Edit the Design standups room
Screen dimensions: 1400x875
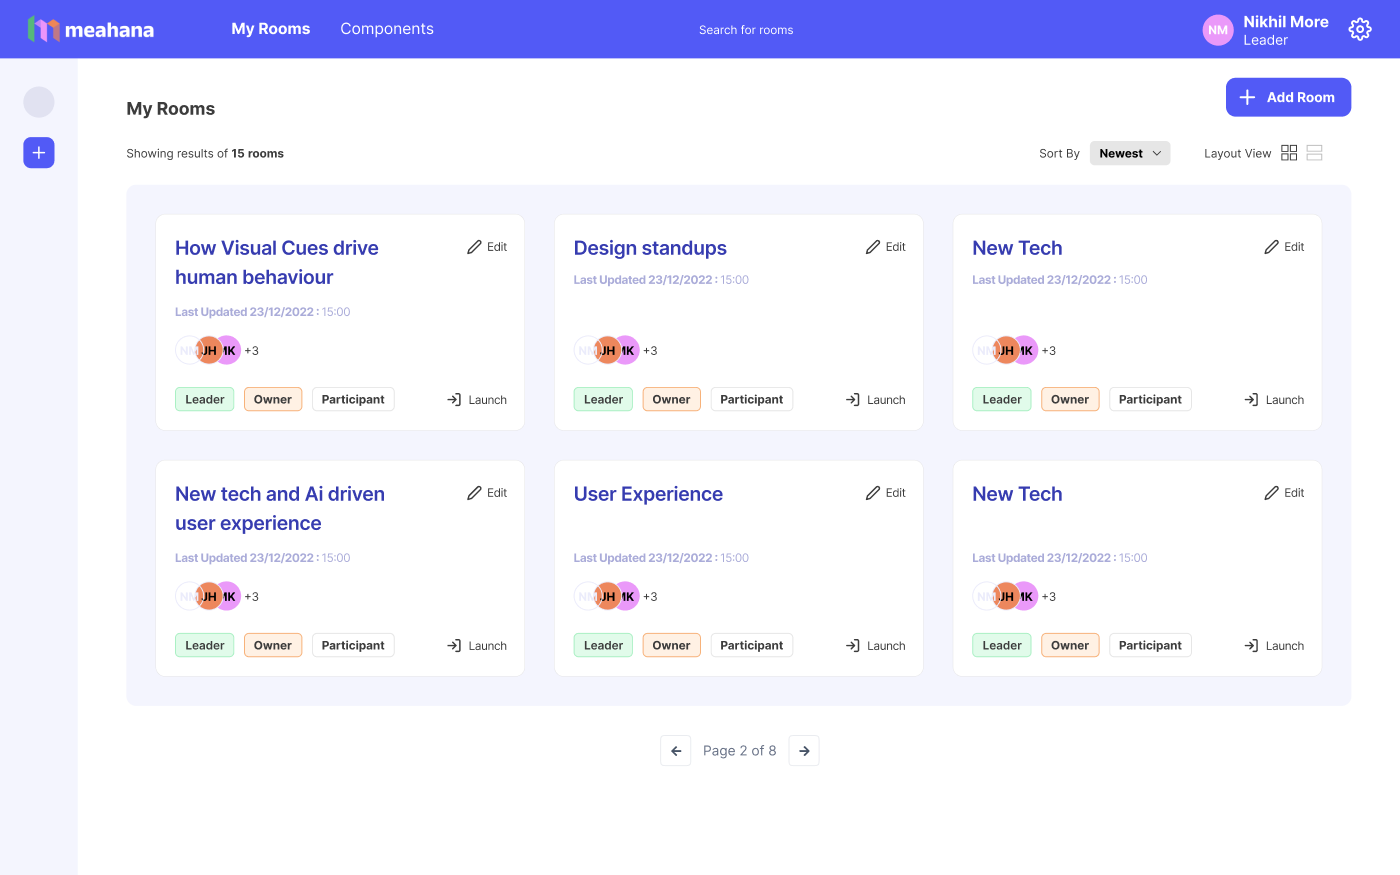886,247
